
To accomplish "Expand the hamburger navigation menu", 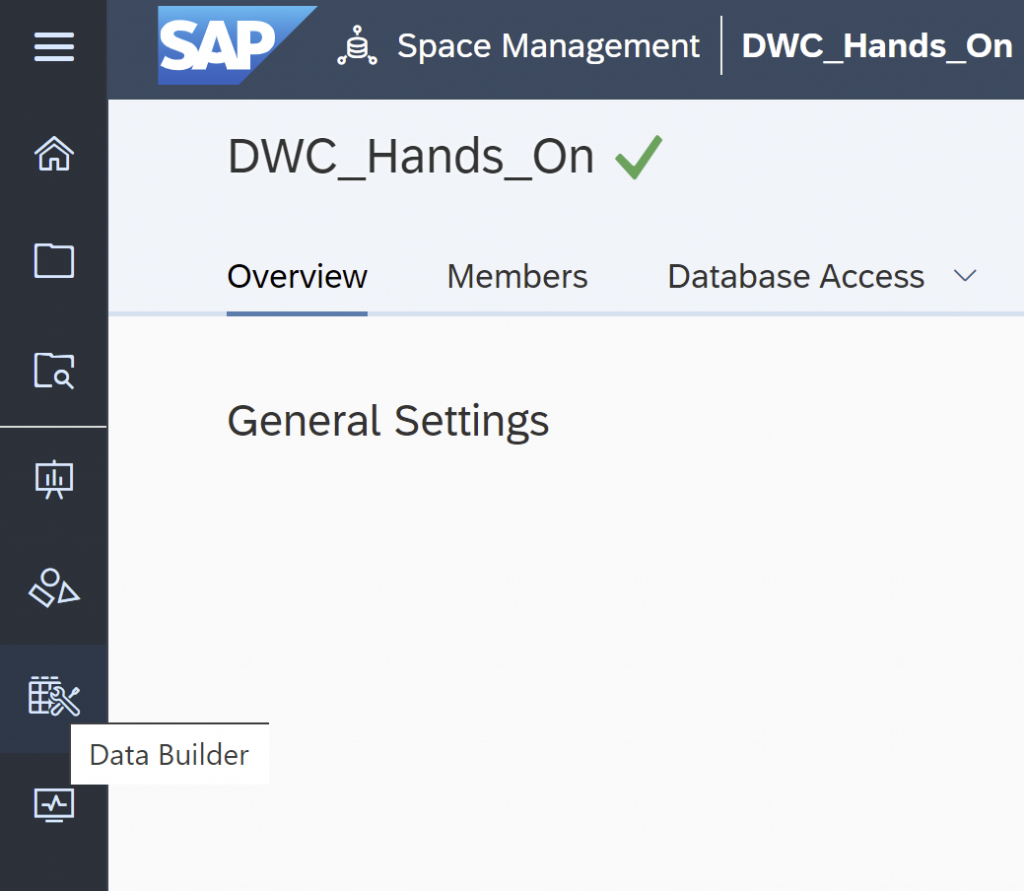I will click(x=54, y=47).
